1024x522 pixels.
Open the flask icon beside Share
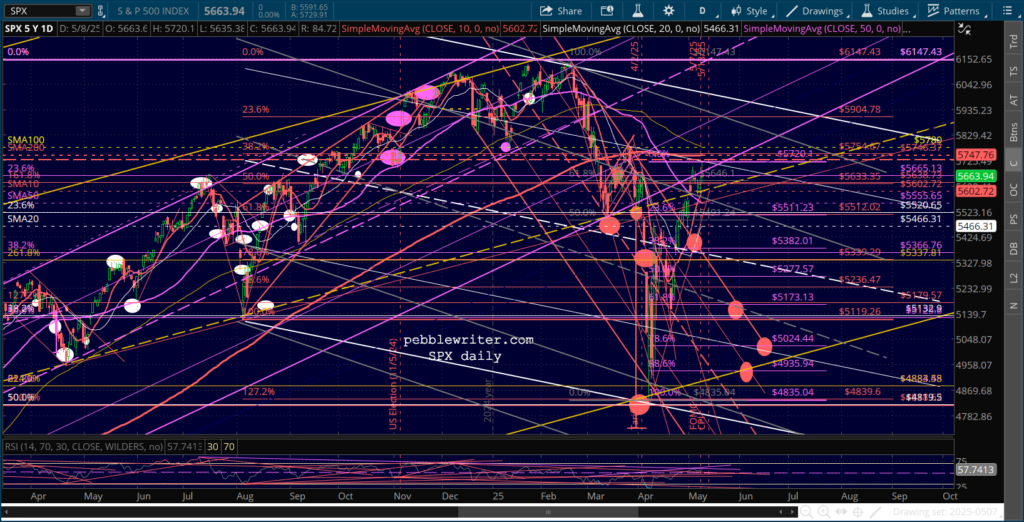(x=639, y=10)
